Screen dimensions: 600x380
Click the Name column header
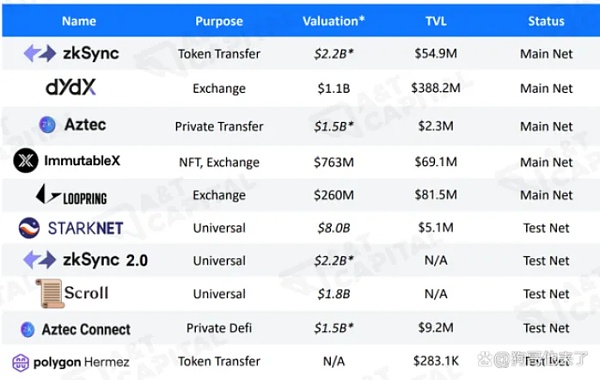point(79,21)
